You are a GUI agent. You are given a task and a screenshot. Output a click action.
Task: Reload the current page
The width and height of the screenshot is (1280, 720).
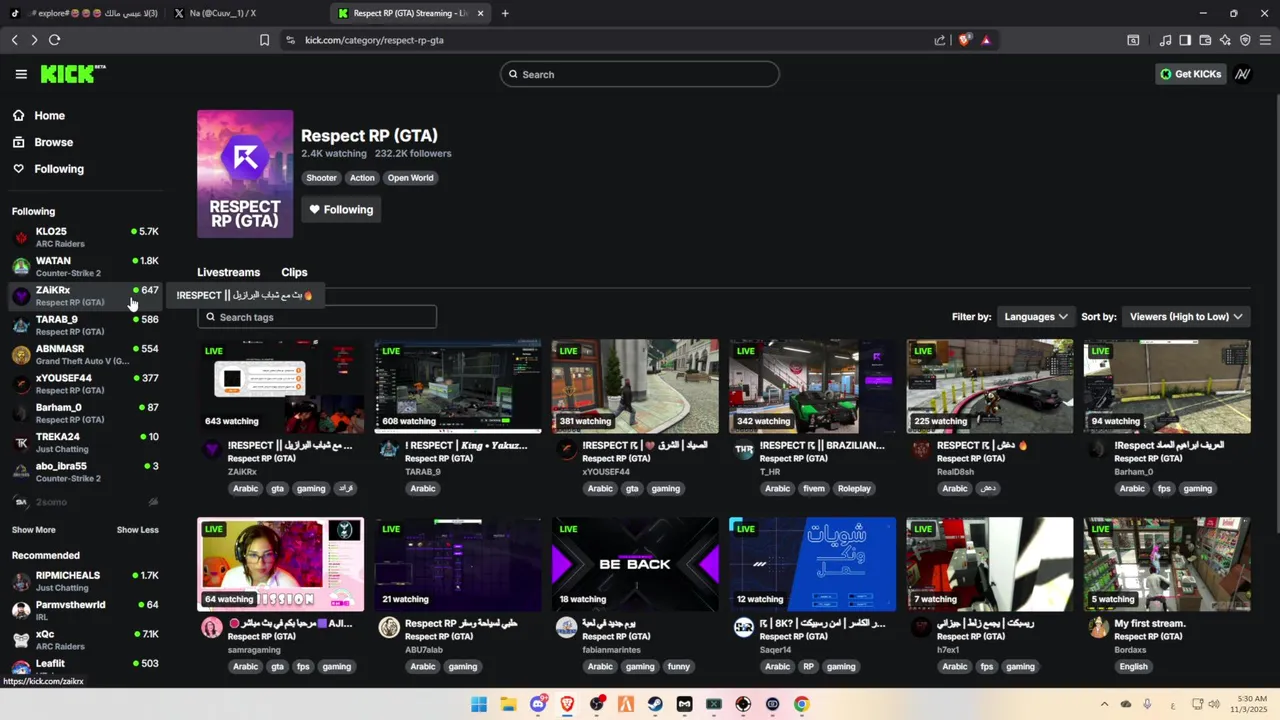[x=54, y=40]
